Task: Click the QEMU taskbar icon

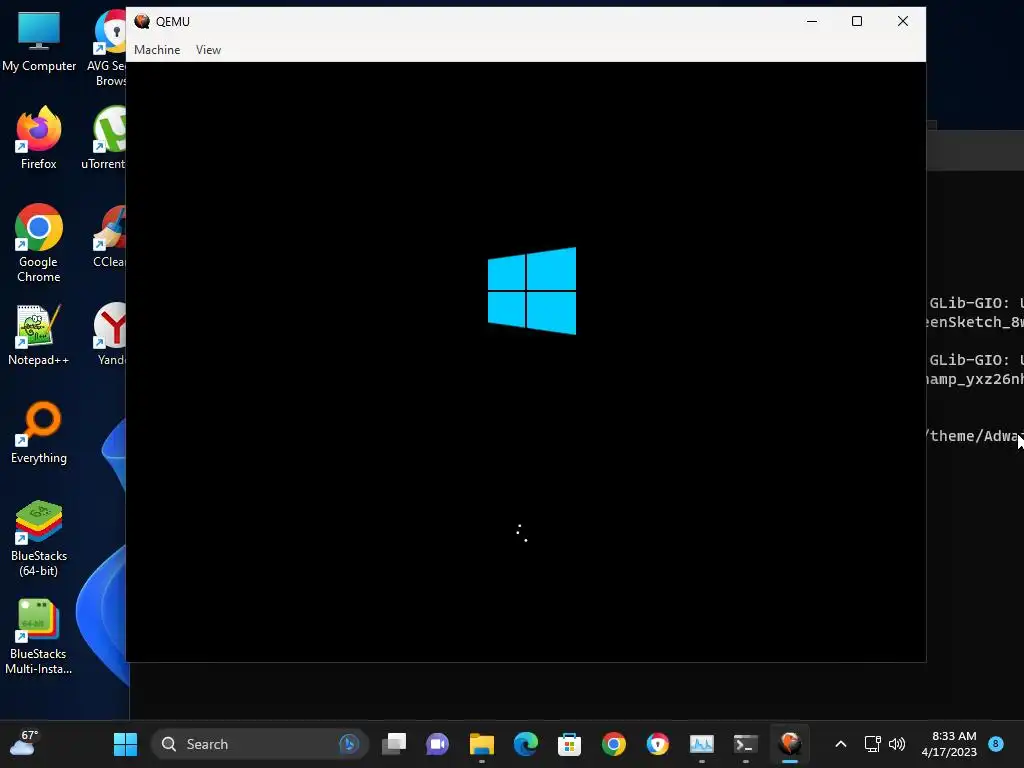Action: tap(790, 744)
